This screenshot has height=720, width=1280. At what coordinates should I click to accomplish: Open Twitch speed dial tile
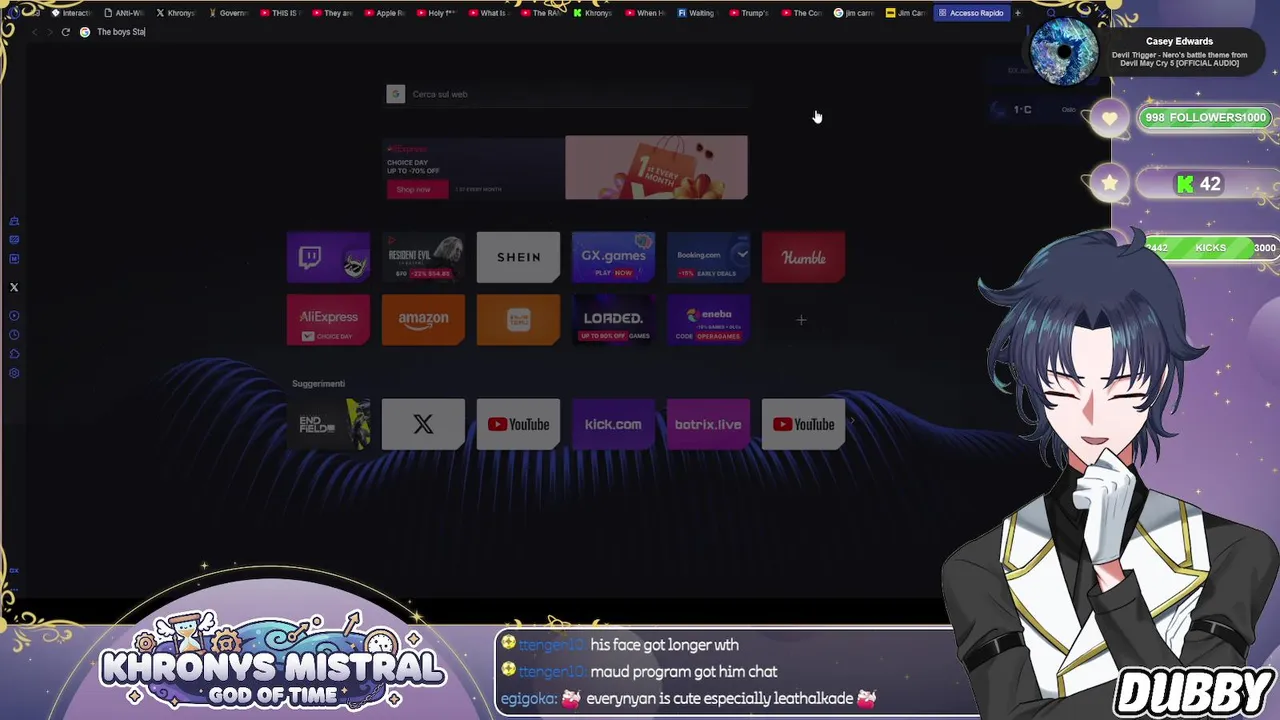pos(328,258)
